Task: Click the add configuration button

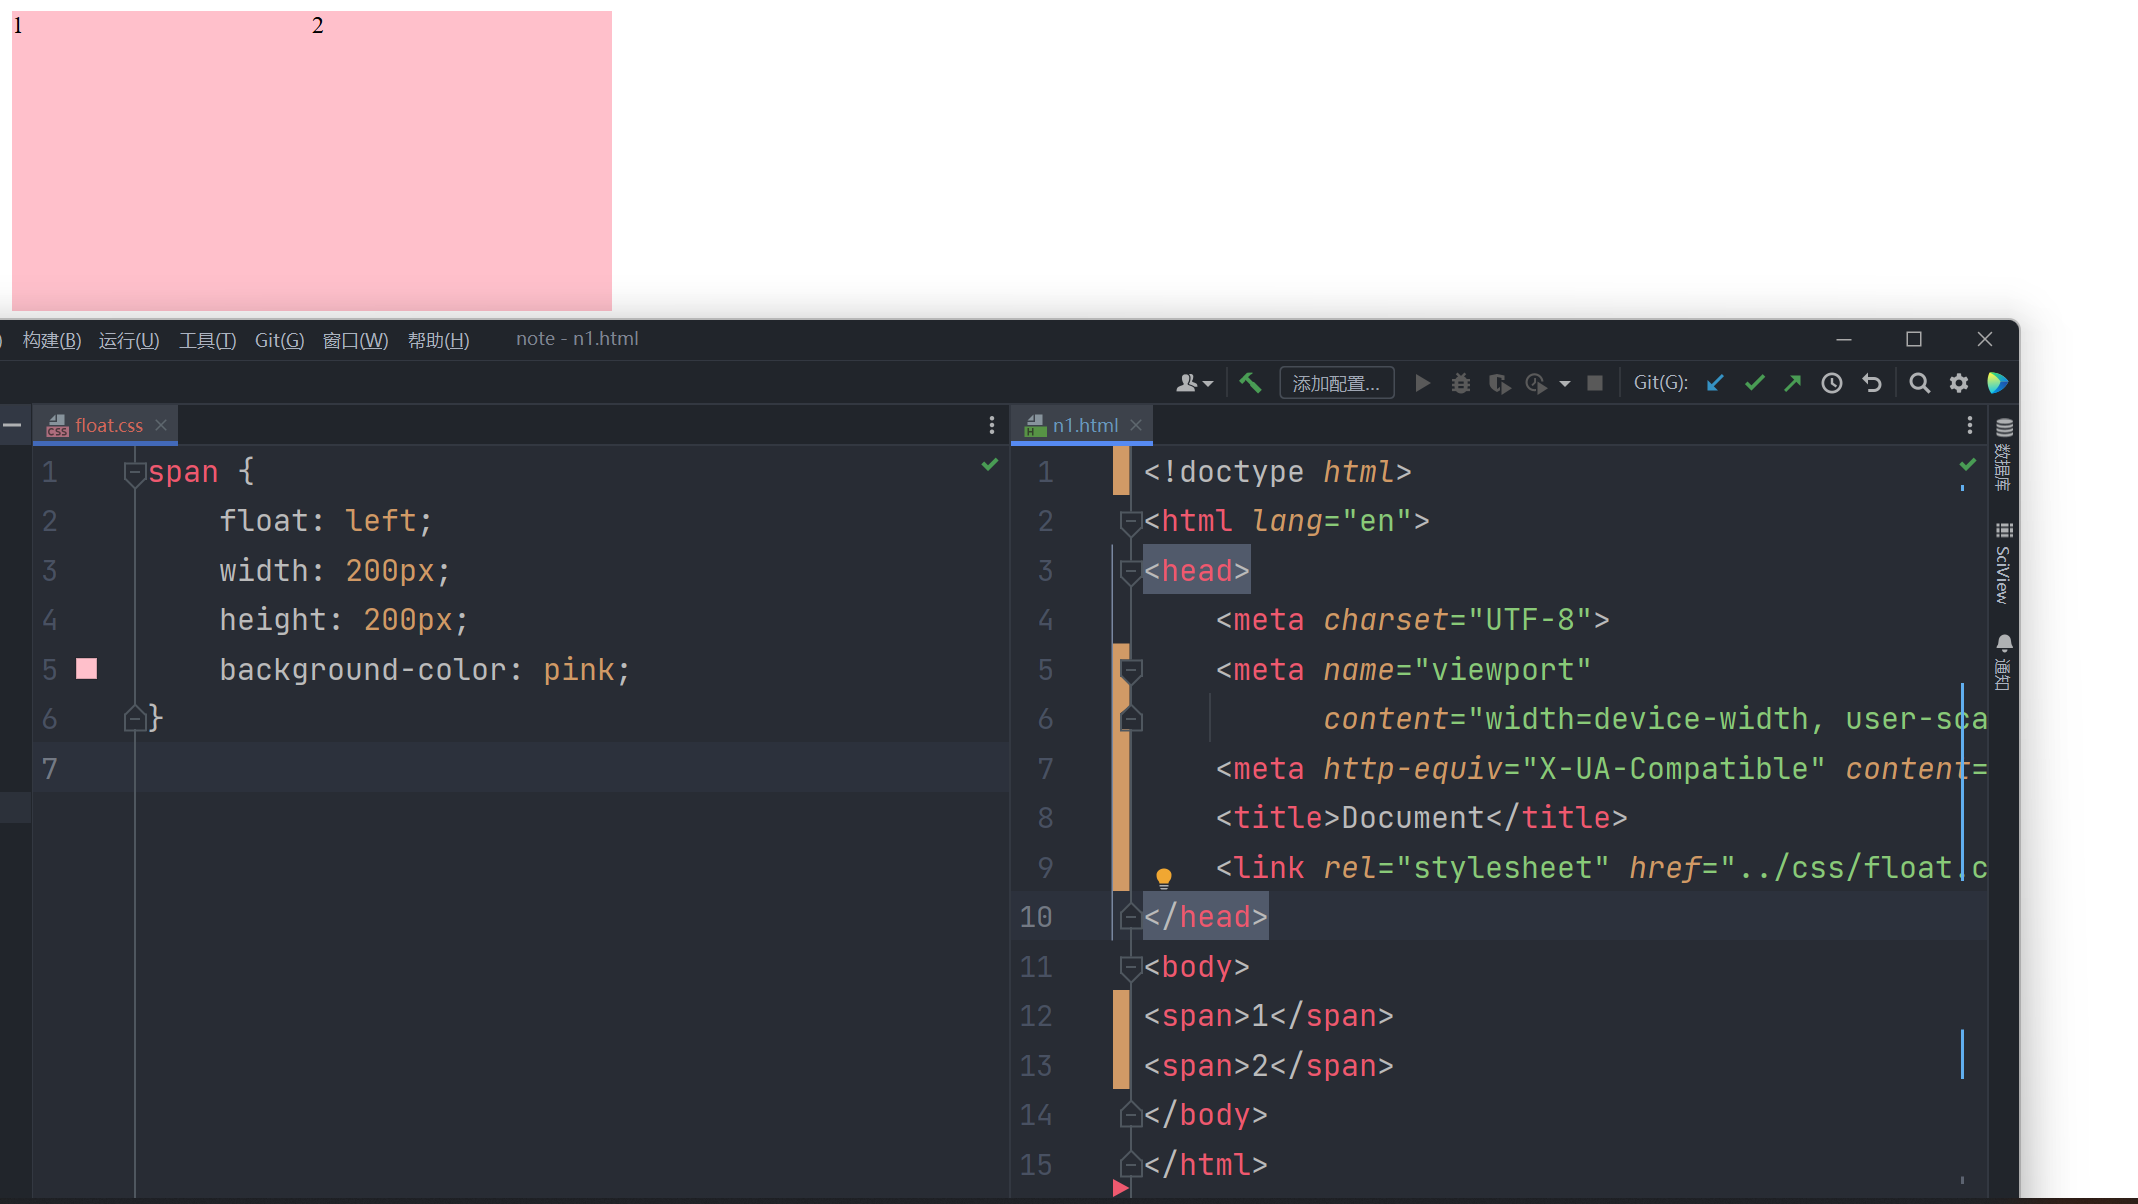Action: point(1336,383)
